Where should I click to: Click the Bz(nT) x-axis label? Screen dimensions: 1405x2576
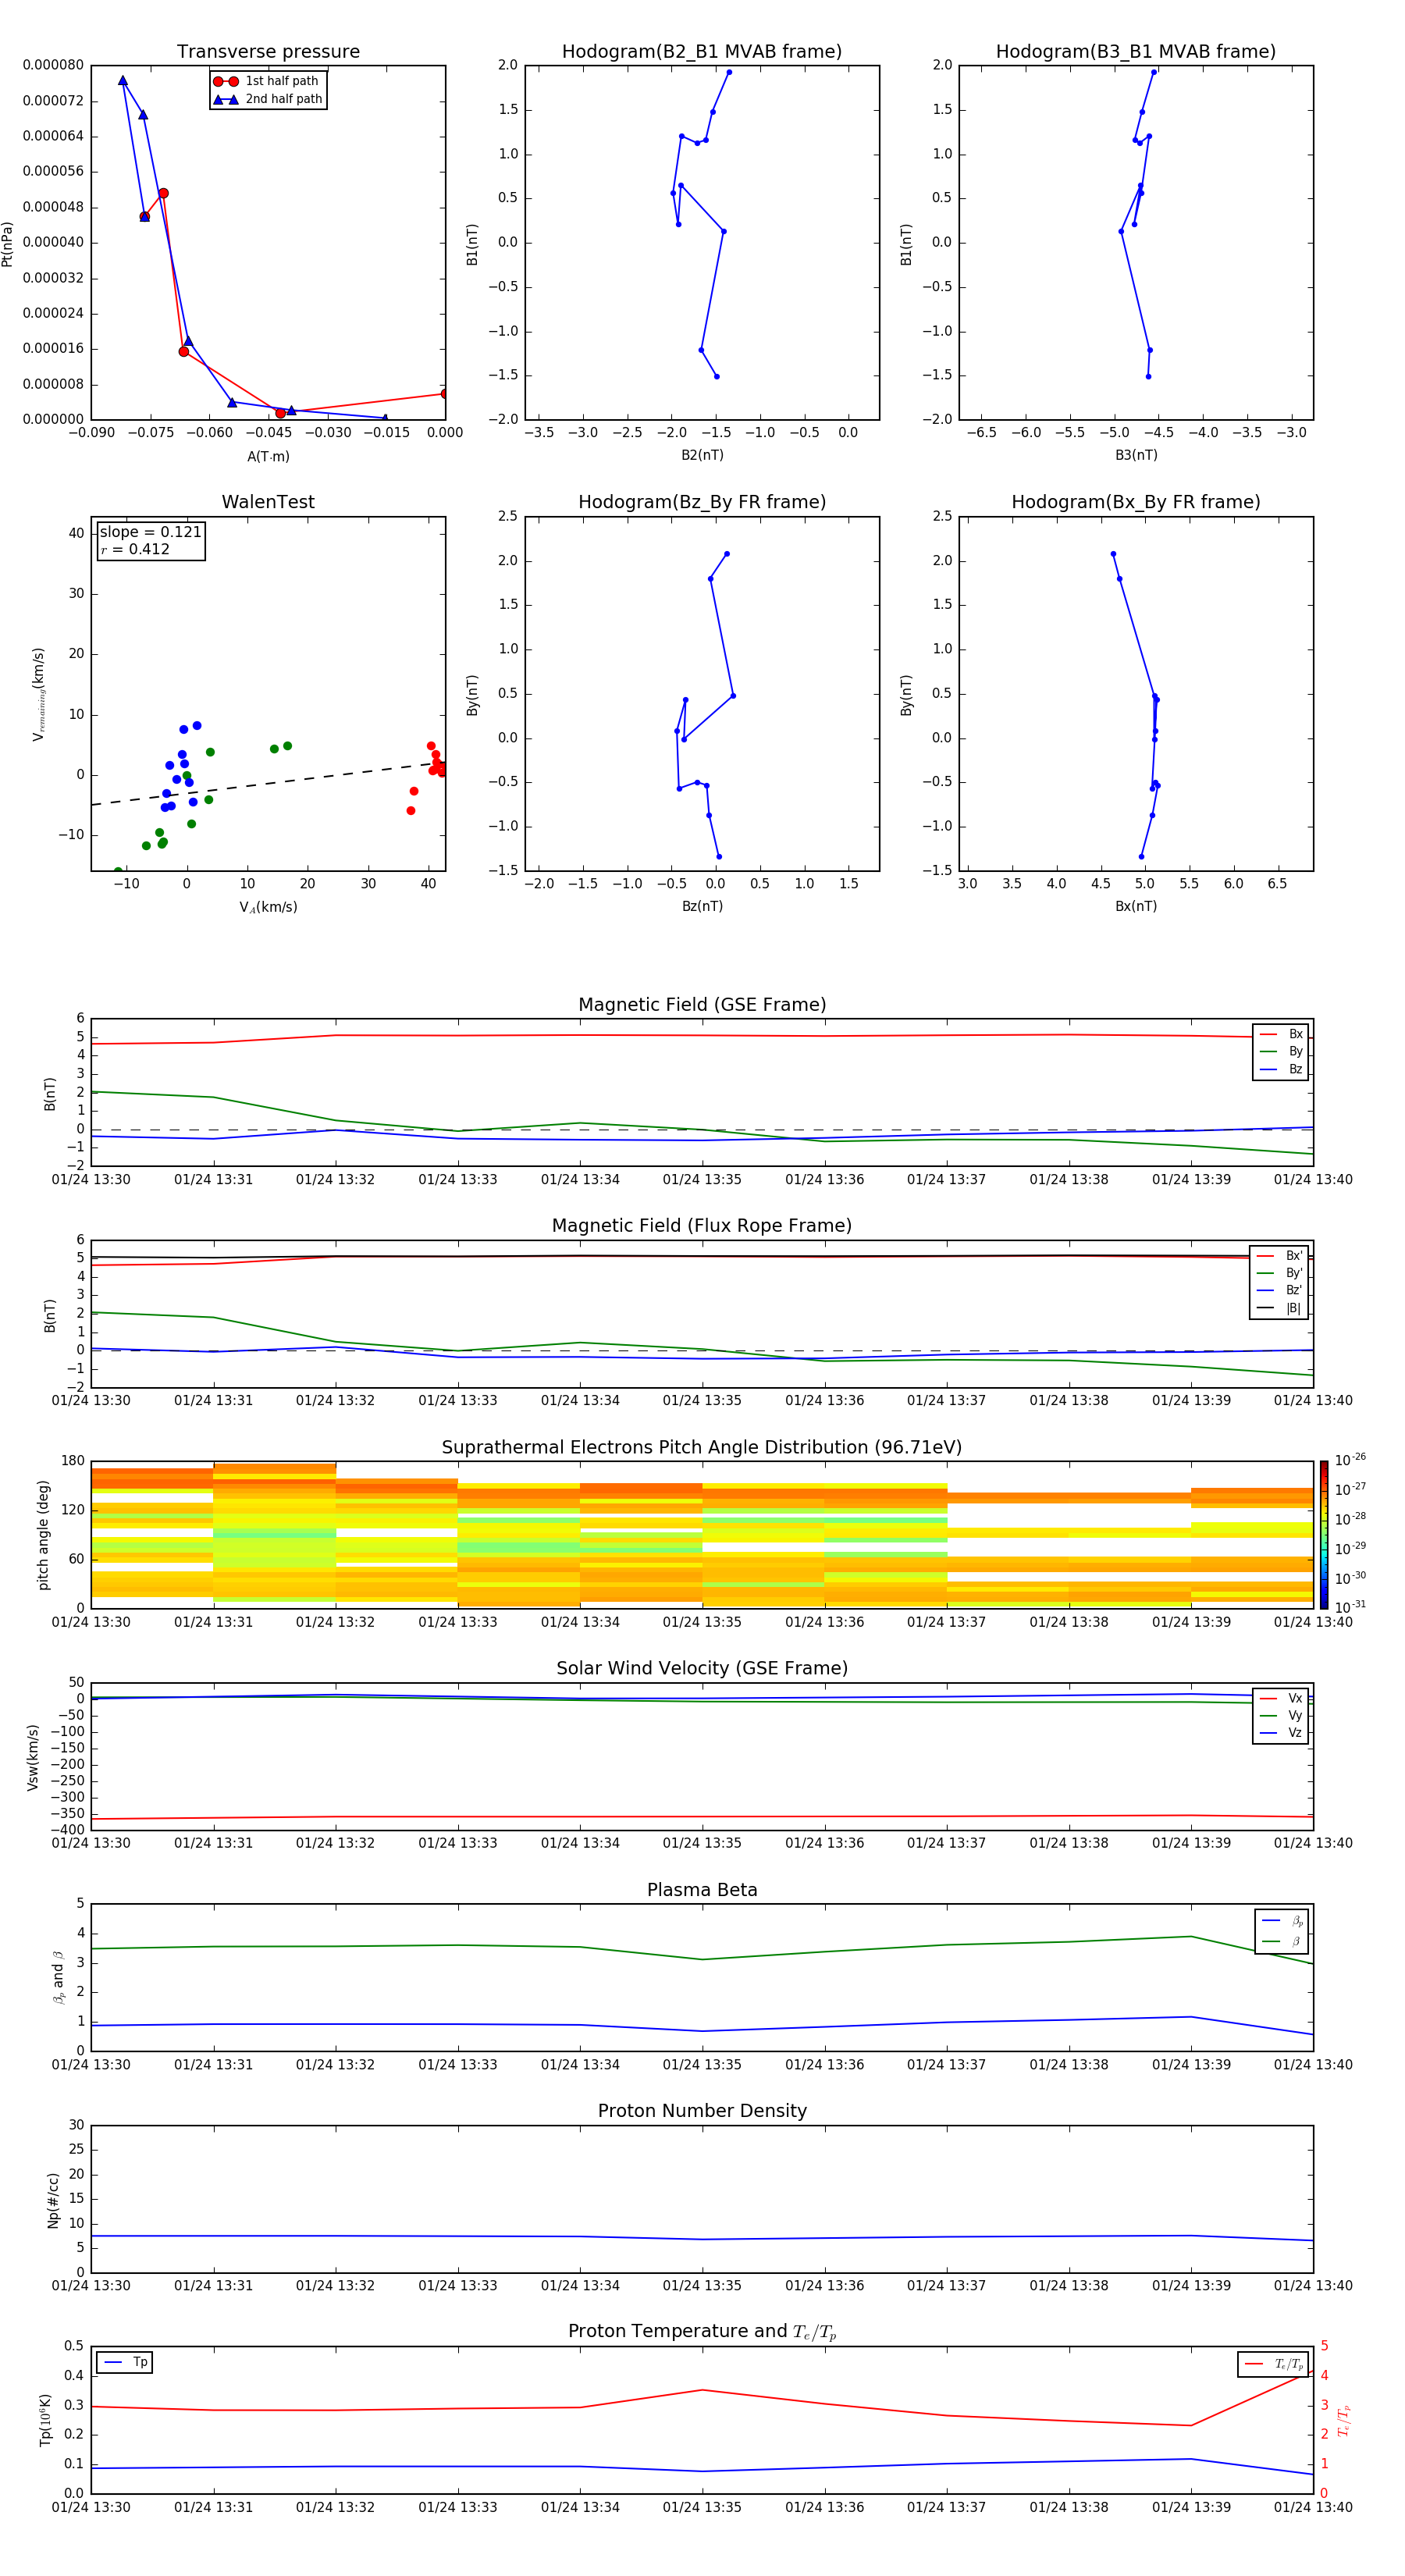coord(702,906)
